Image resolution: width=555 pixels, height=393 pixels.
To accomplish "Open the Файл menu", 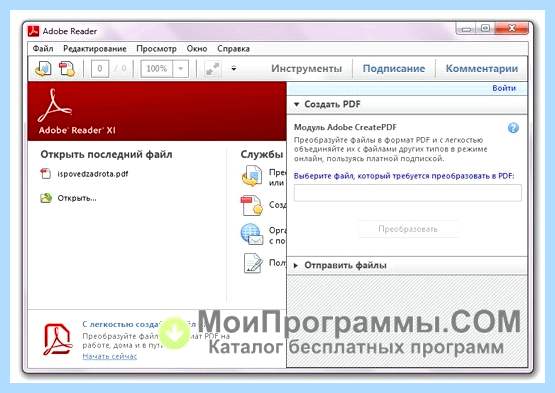I will [43, 49].
